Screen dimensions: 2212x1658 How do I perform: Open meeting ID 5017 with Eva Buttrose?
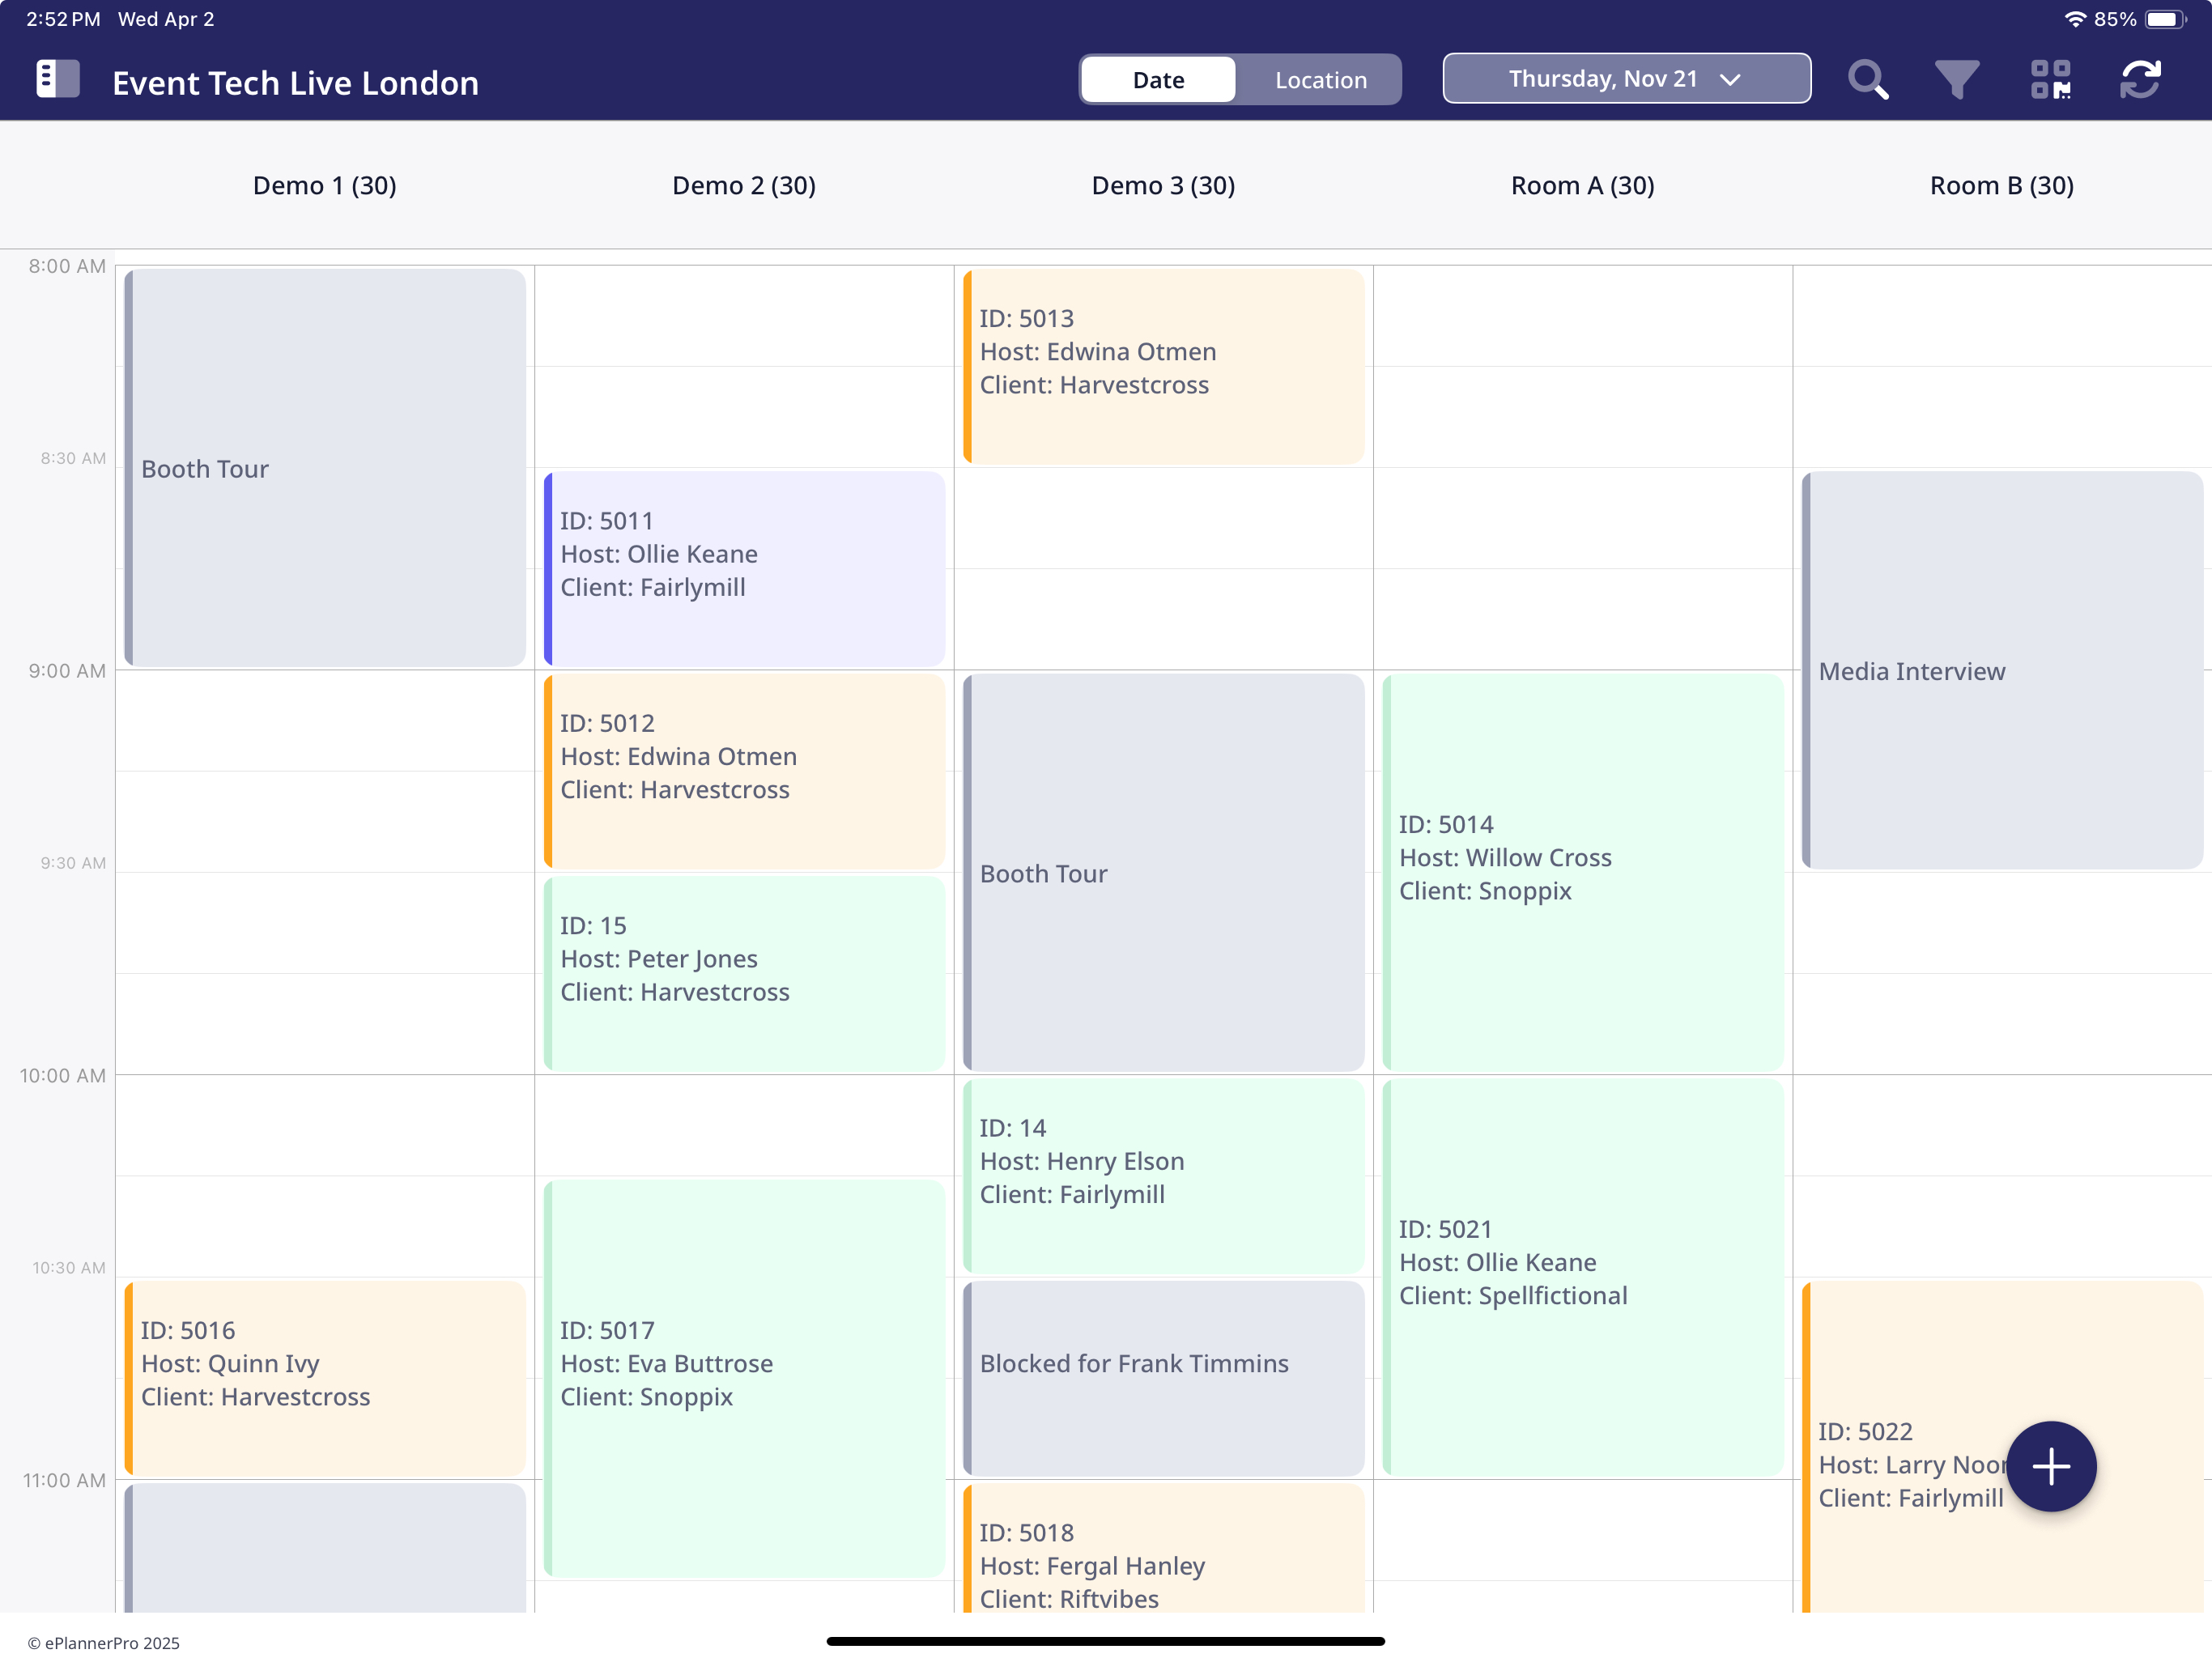[744, 1378]
